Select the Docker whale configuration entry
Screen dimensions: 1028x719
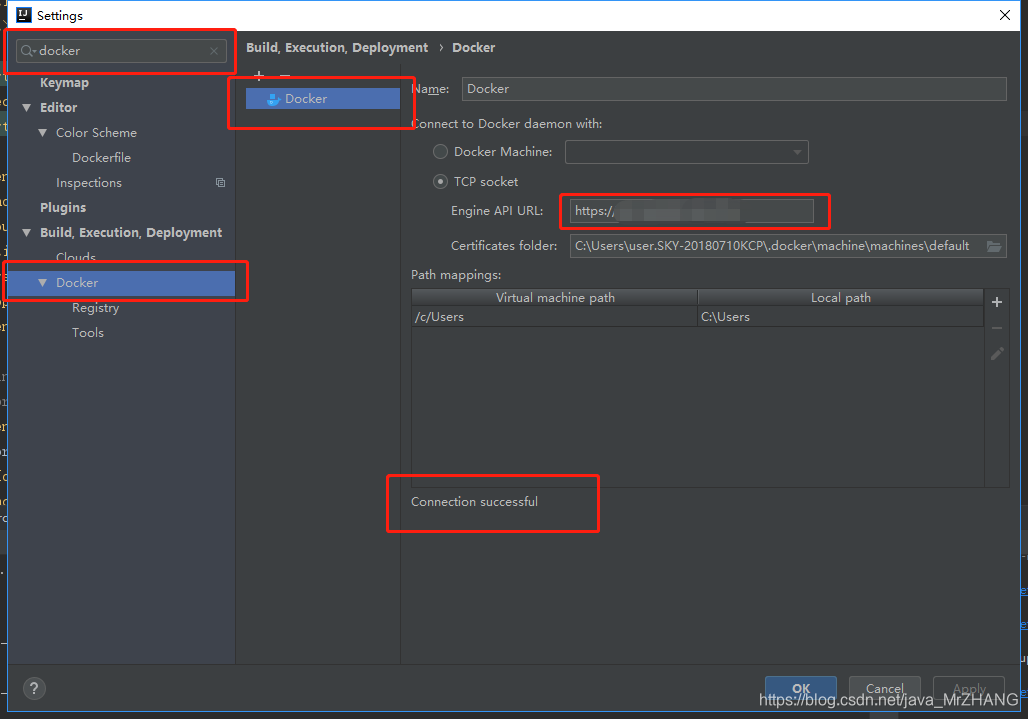(x=323, y=98)
